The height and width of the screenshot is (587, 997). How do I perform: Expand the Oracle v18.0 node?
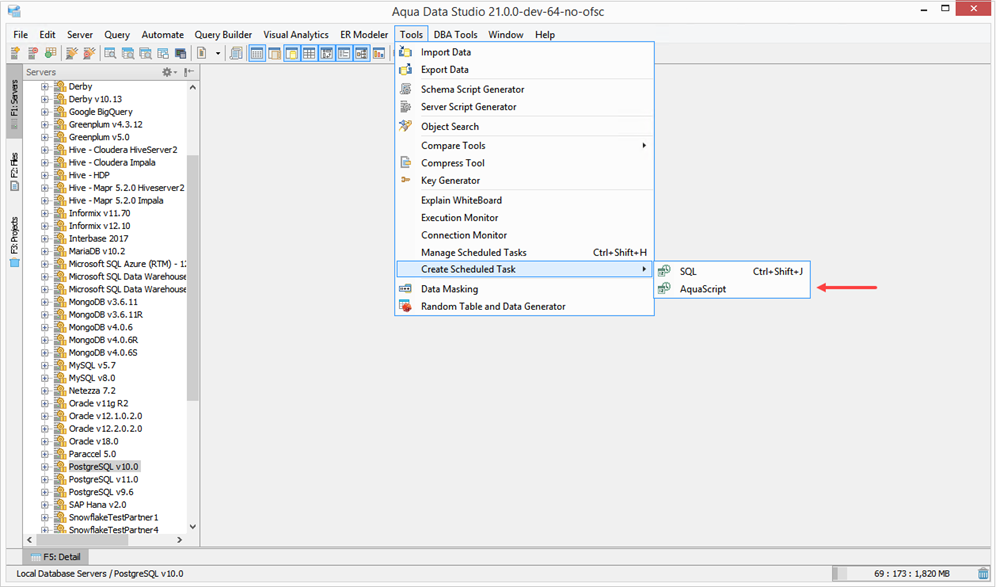click(x=45, y=441)
